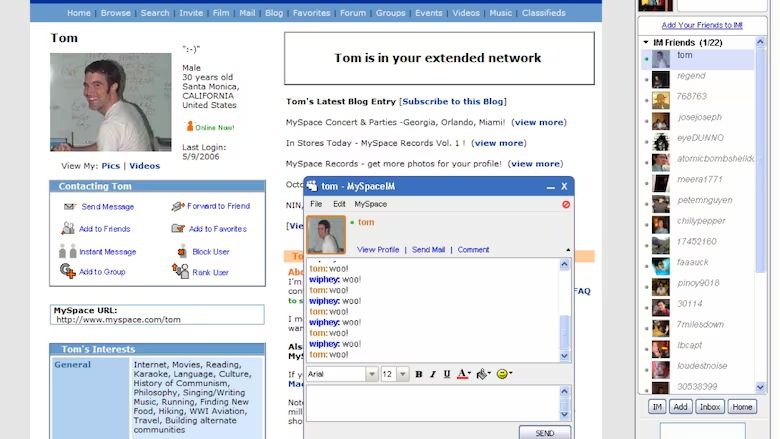Click the Add button in friends panel
This screenshot has height=439, width=780.
point(680,407)
